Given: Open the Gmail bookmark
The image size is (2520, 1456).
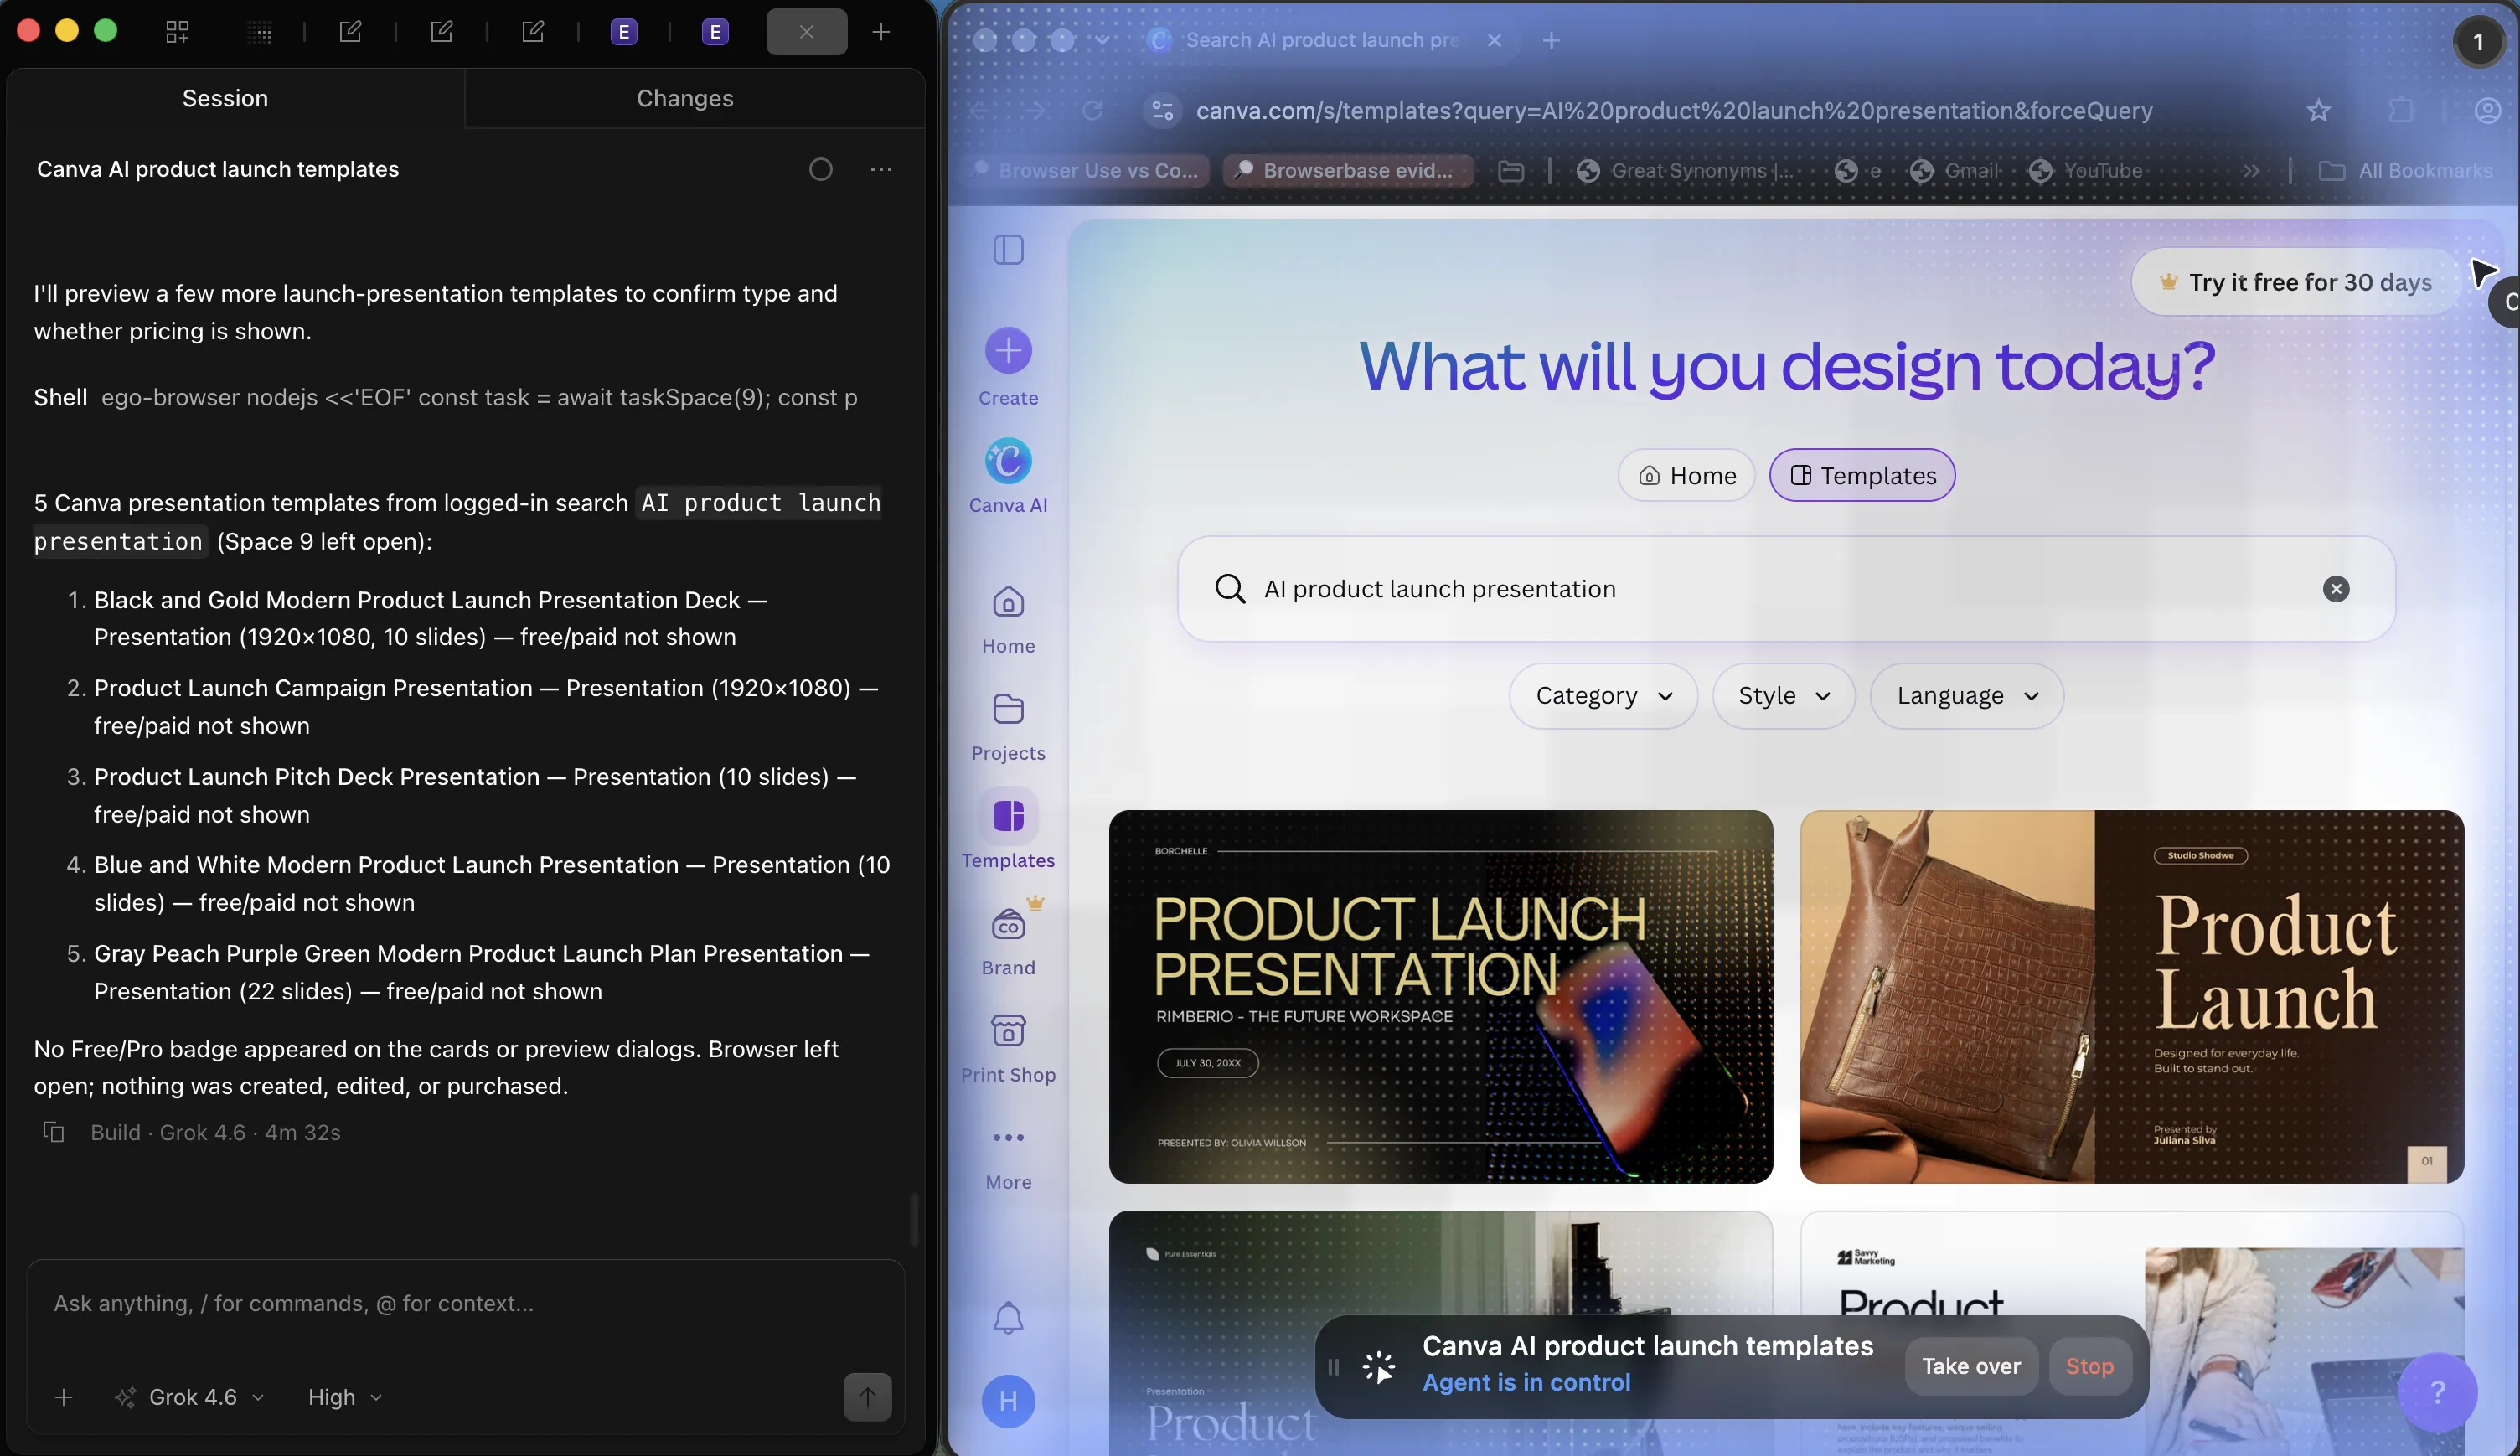Looking at the screenshot, I should [1954, 171].
